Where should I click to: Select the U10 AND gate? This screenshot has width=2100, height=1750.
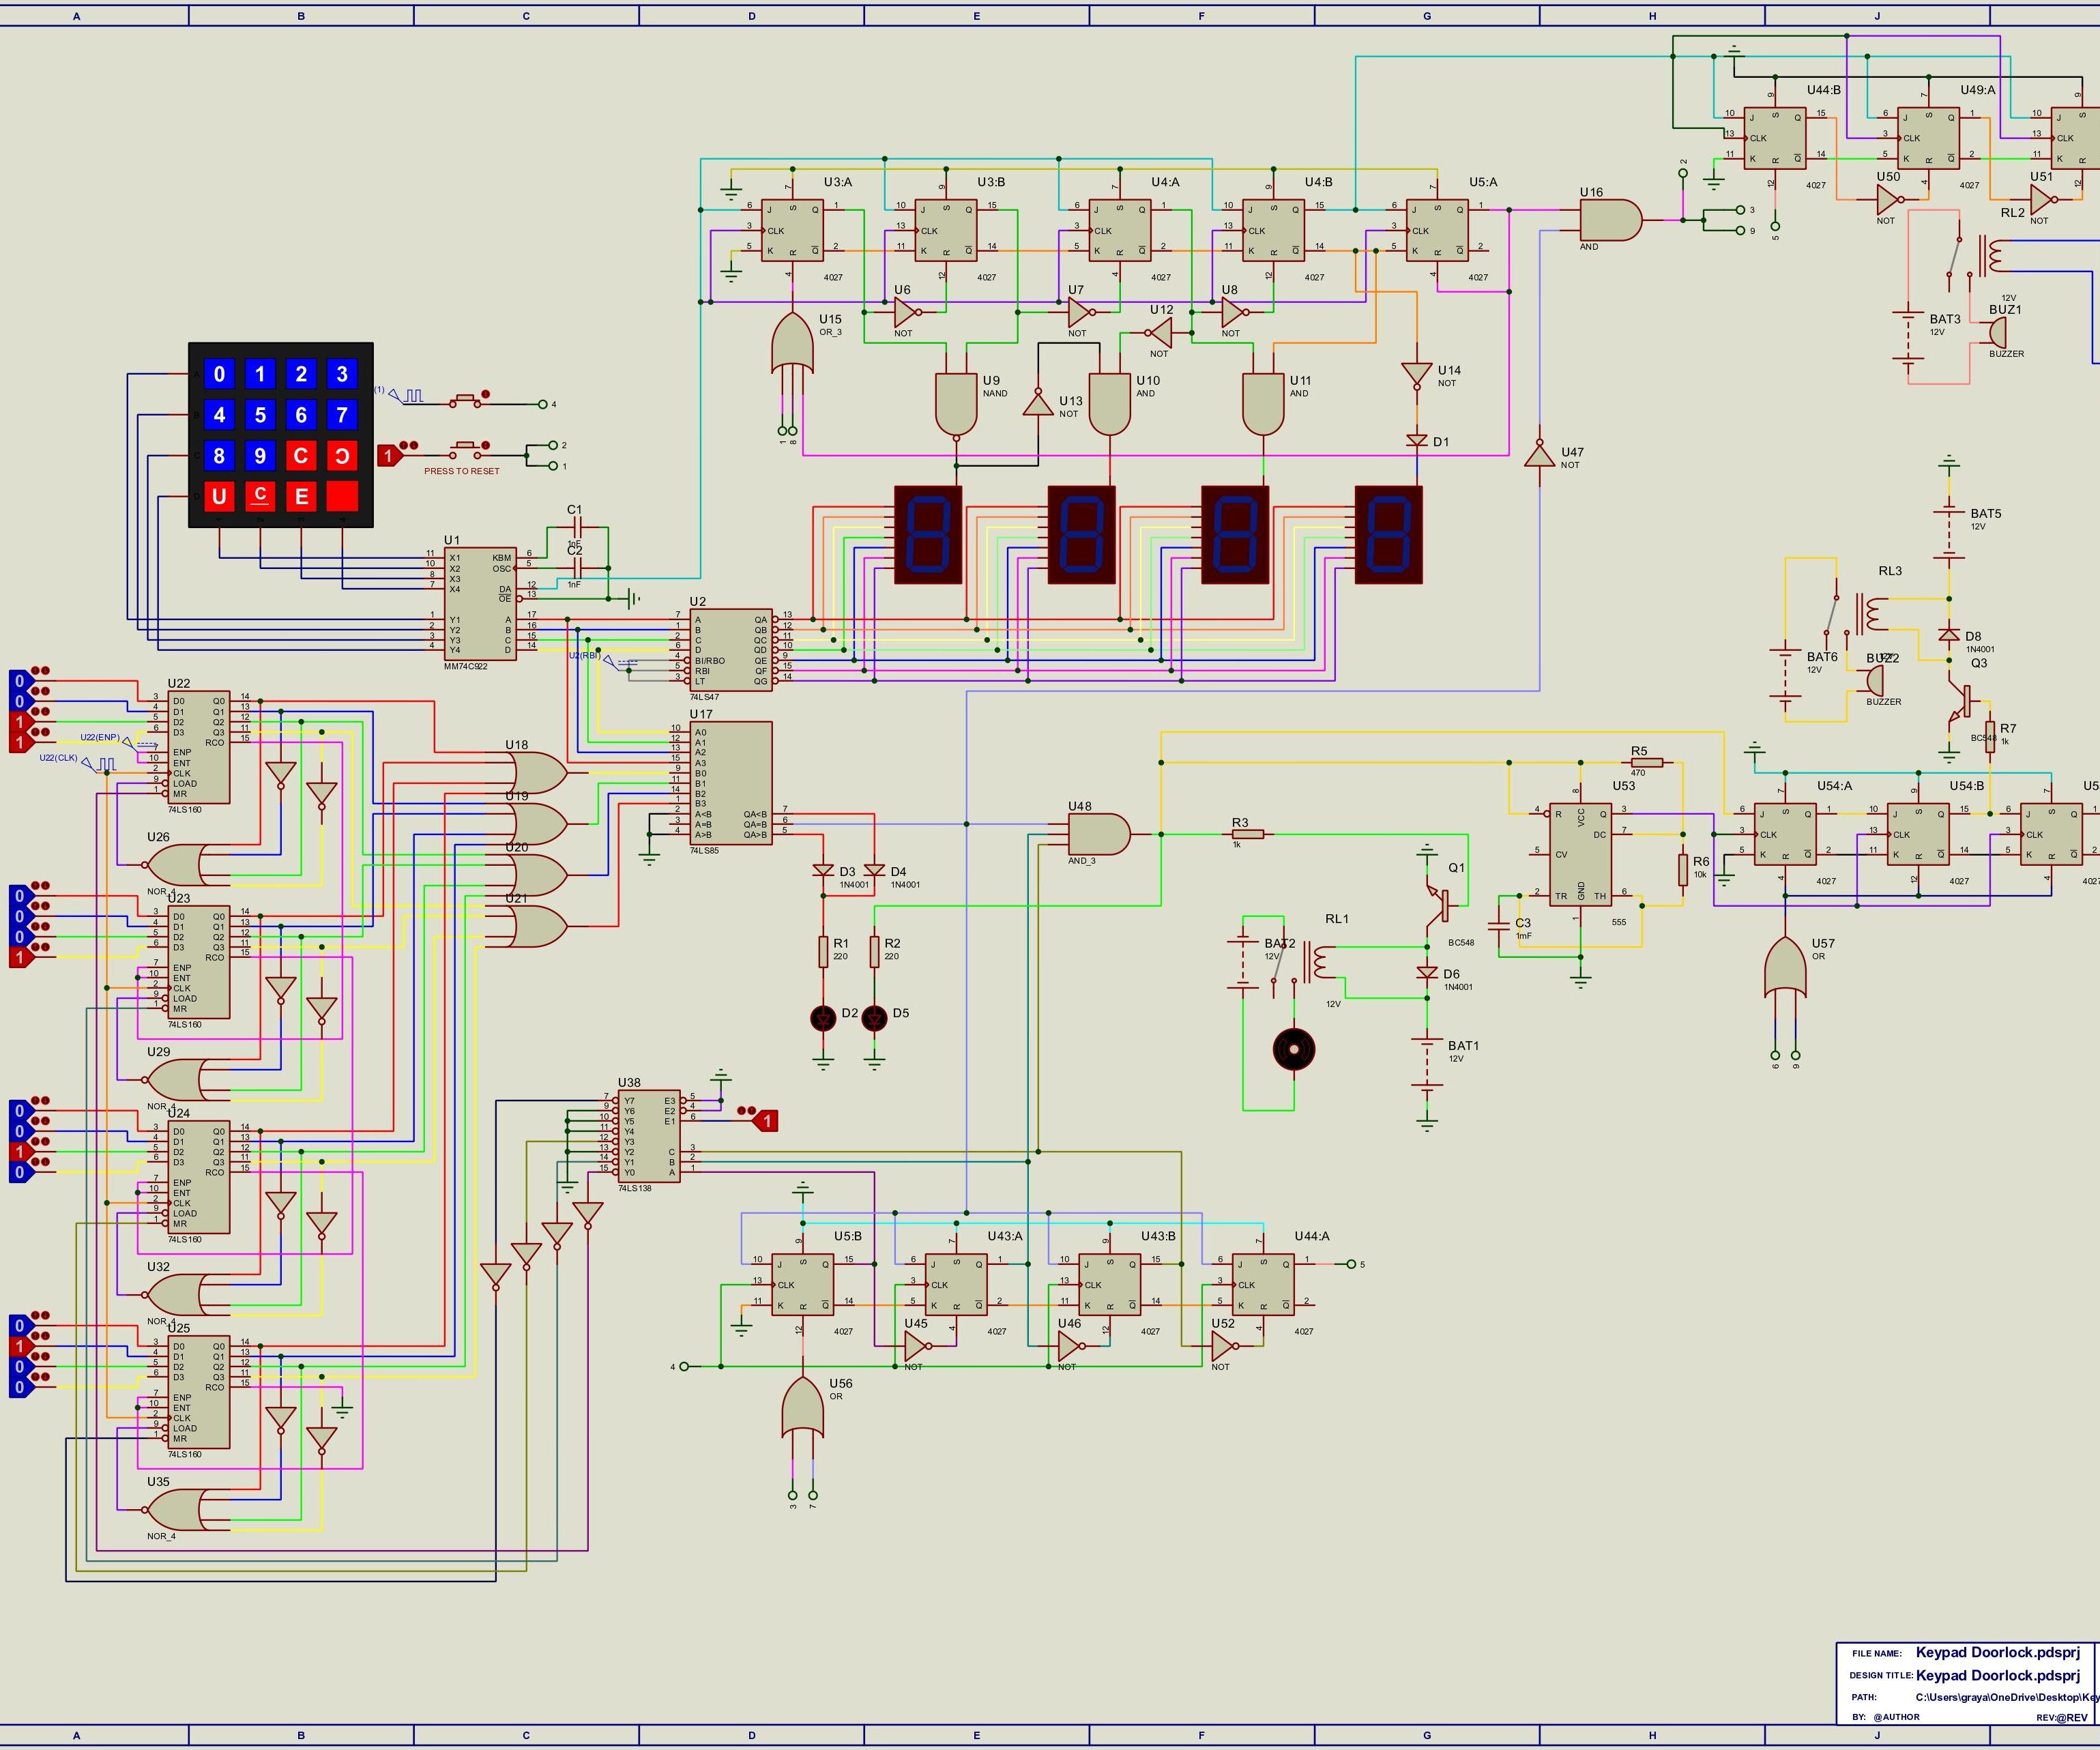click(x=1109, y=404)
